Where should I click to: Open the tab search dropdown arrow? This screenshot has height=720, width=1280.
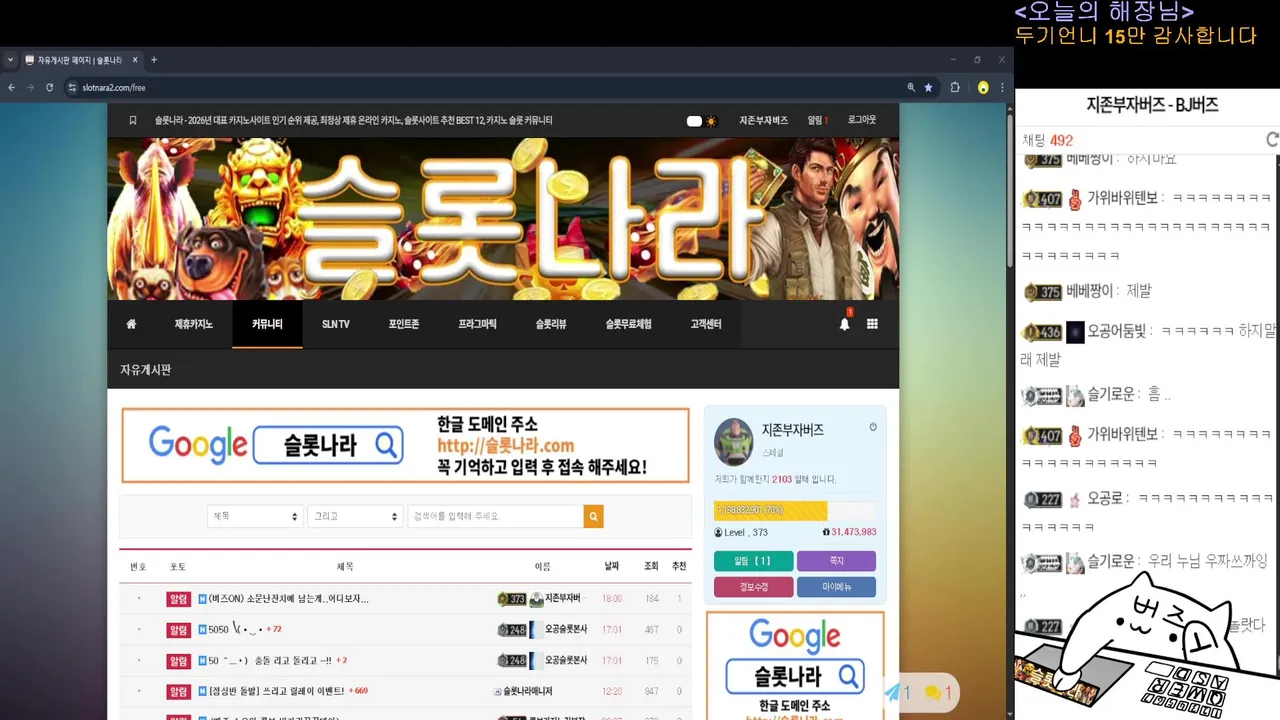[10, 60]
